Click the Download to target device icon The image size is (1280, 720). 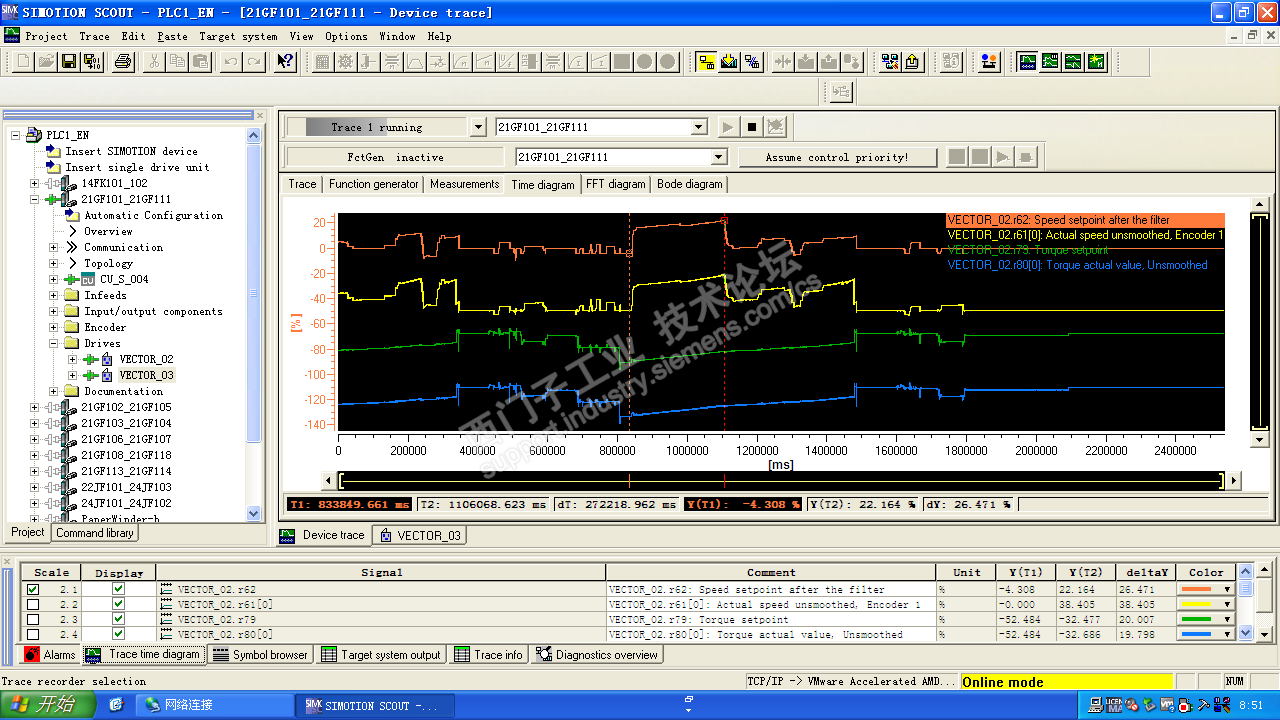(729, 62)
